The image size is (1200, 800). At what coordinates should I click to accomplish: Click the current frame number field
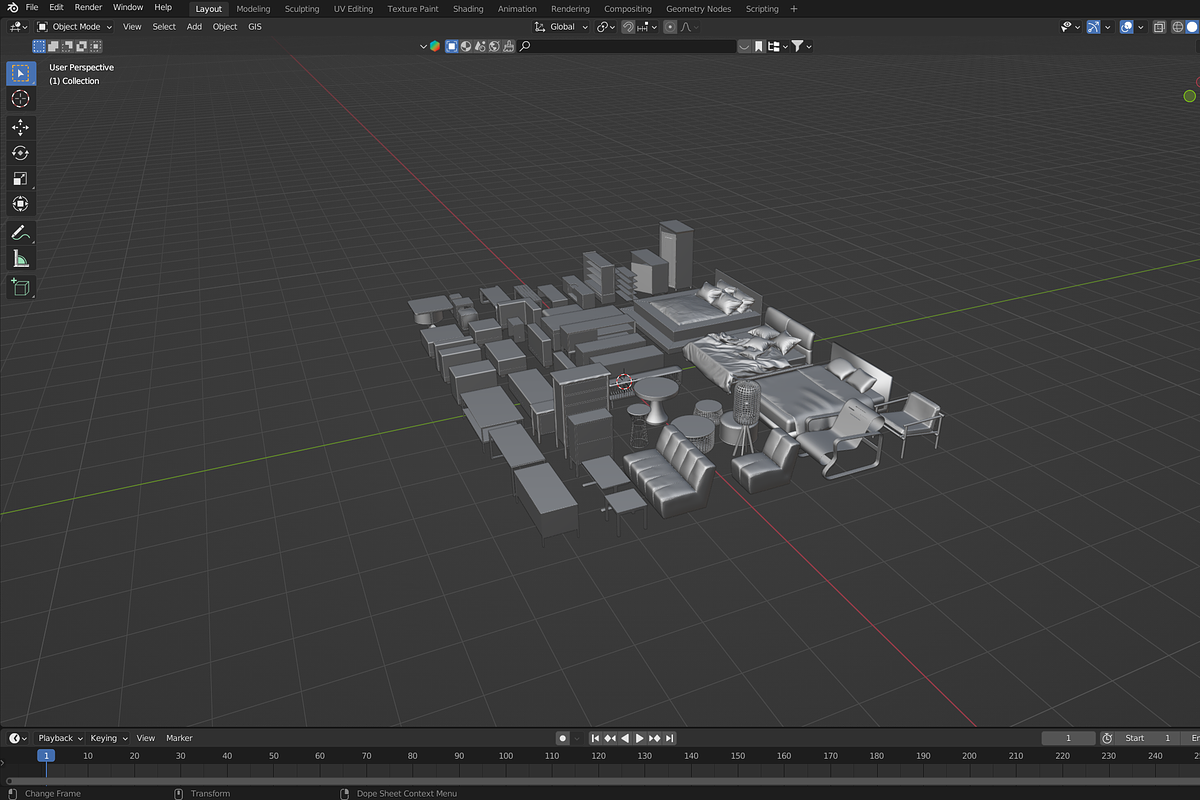(1068, 738)
